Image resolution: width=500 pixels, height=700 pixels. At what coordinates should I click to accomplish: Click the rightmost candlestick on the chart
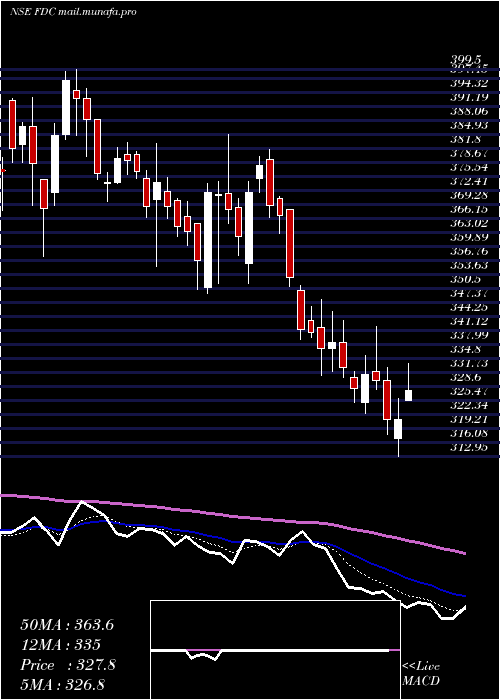[408, 395]
